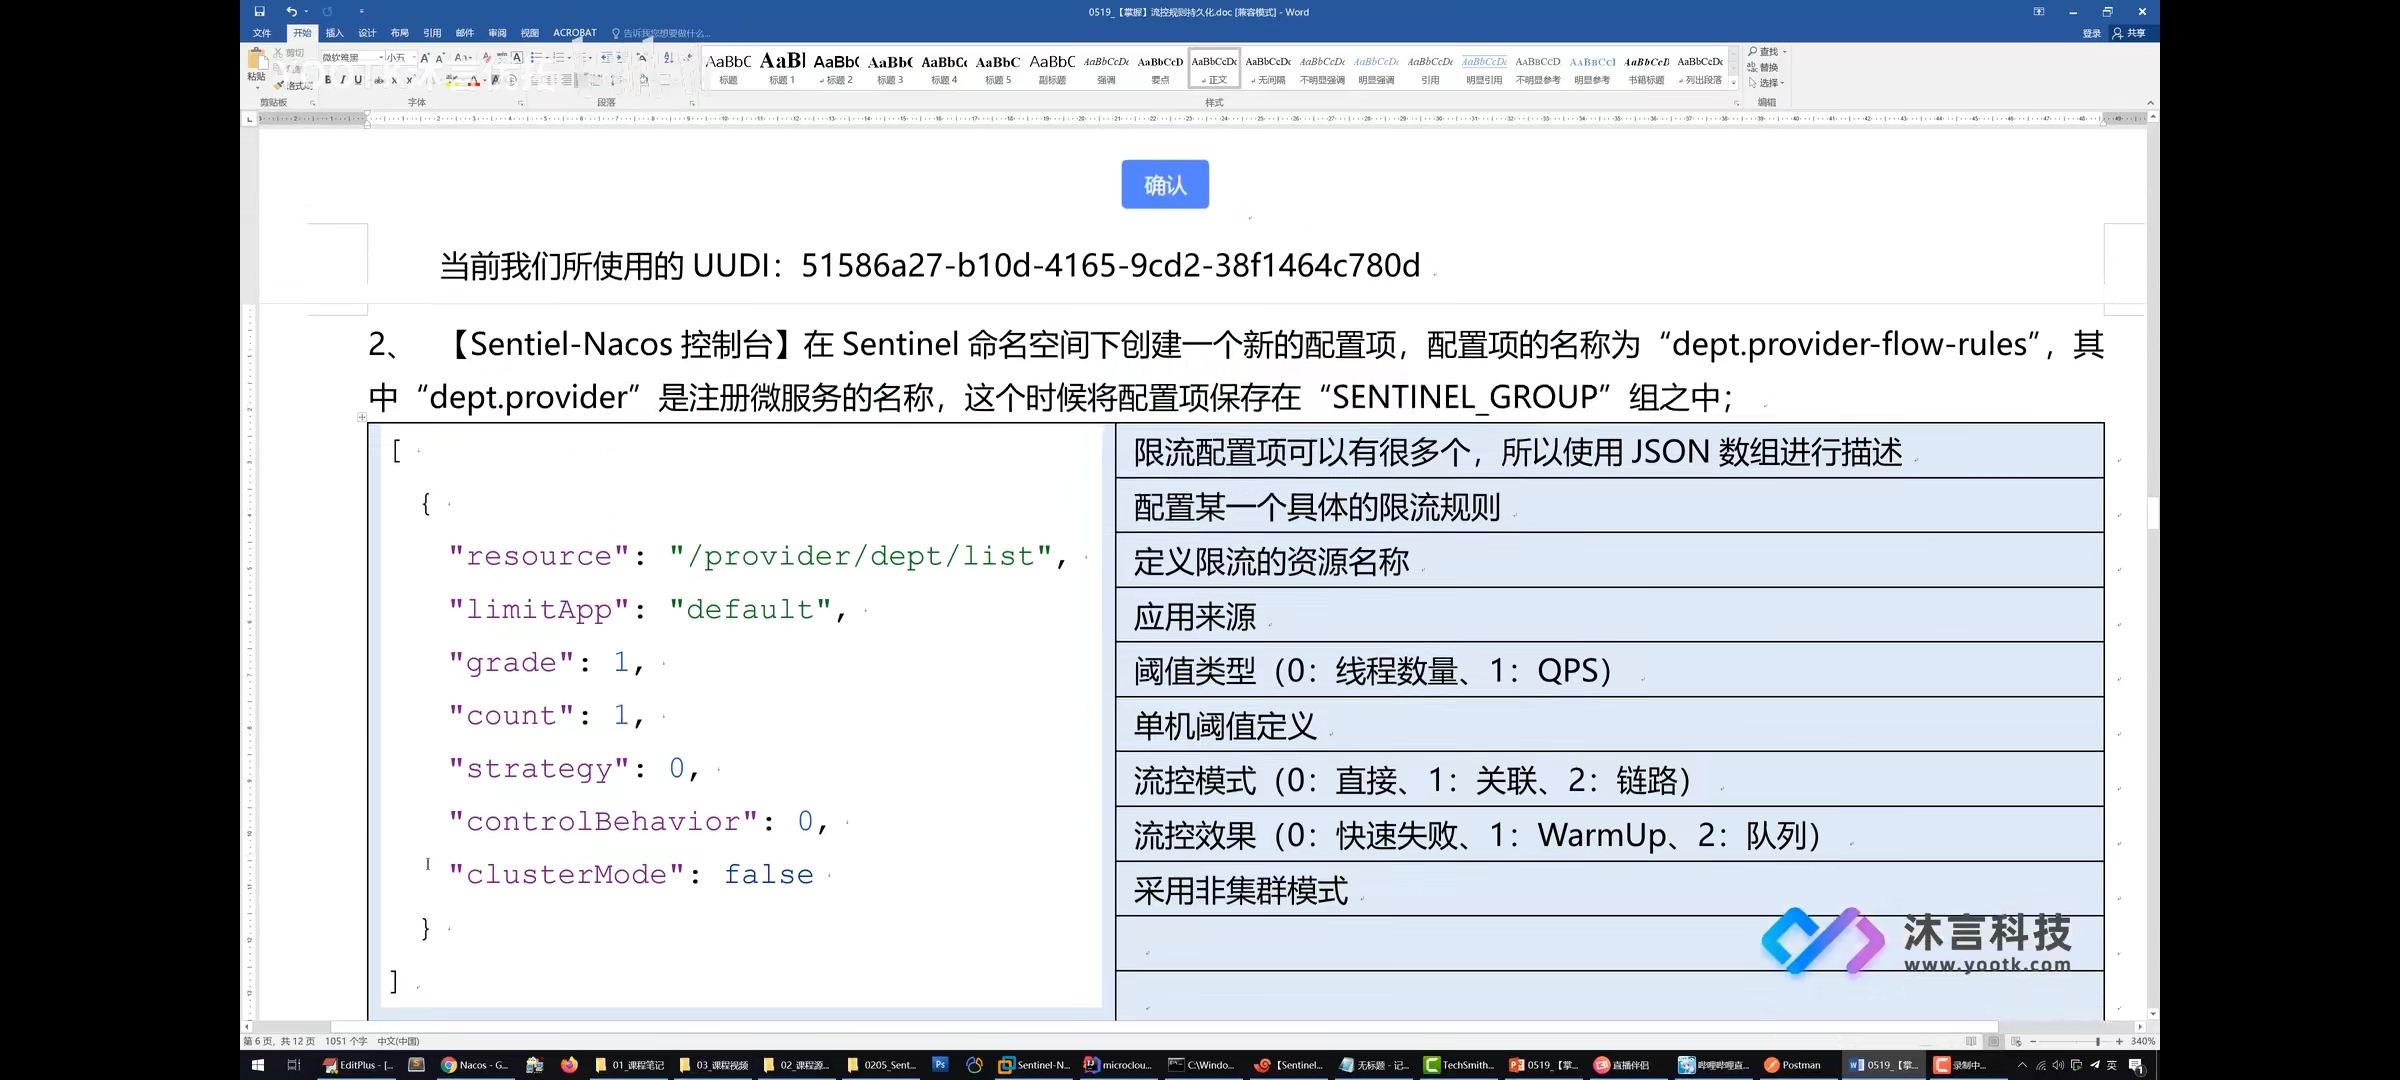Viewport: 2400px width, 1080px height.
Task: Open the Select (选择) dropdown
Action: pos(1766,83)
